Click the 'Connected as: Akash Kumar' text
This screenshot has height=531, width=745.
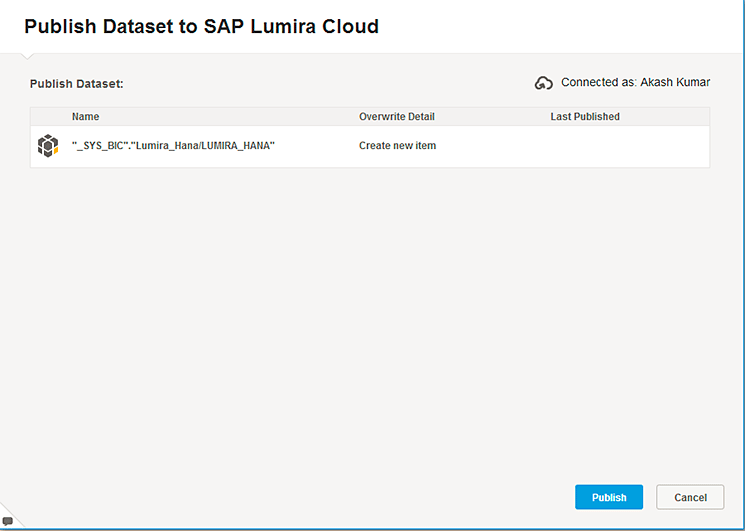(635, 83)
